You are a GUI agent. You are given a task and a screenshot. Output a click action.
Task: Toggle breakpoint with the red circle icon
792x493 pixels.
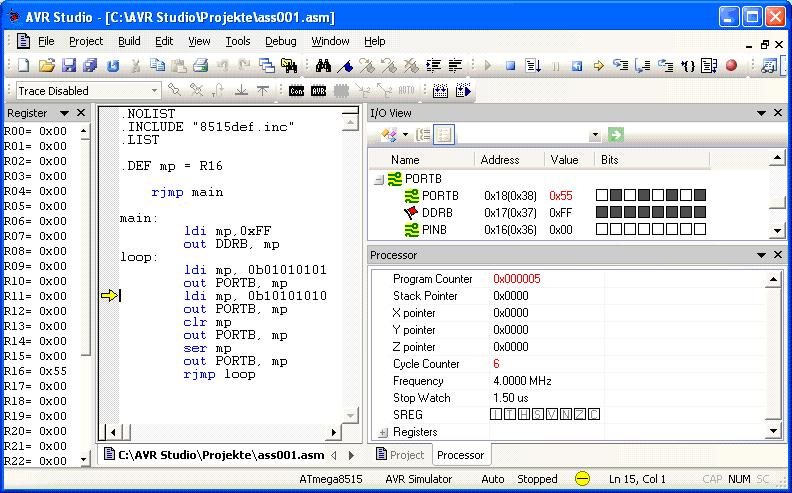point(731,65)
